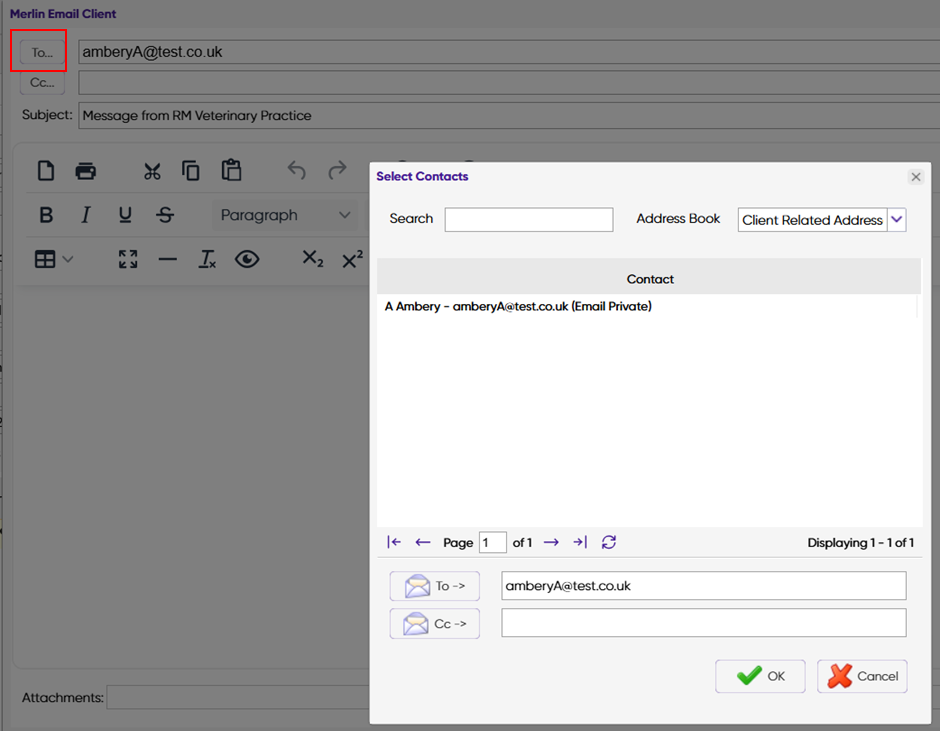Click the Search input field
Image resolution: width=940 pixels, height=731 pixels.
[x=529, y=219]
